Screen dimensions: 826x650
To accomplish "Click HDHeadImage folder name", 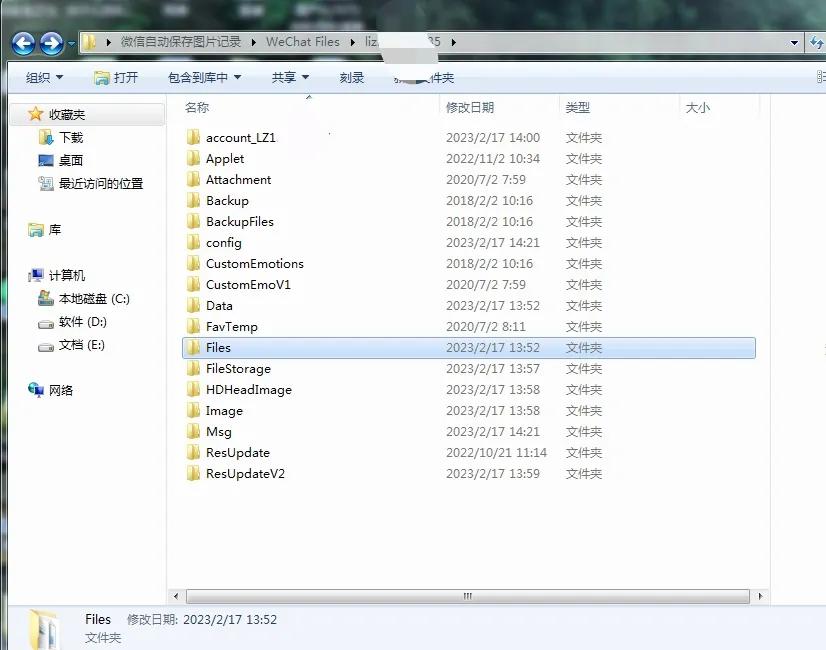I will click(249, 390).
